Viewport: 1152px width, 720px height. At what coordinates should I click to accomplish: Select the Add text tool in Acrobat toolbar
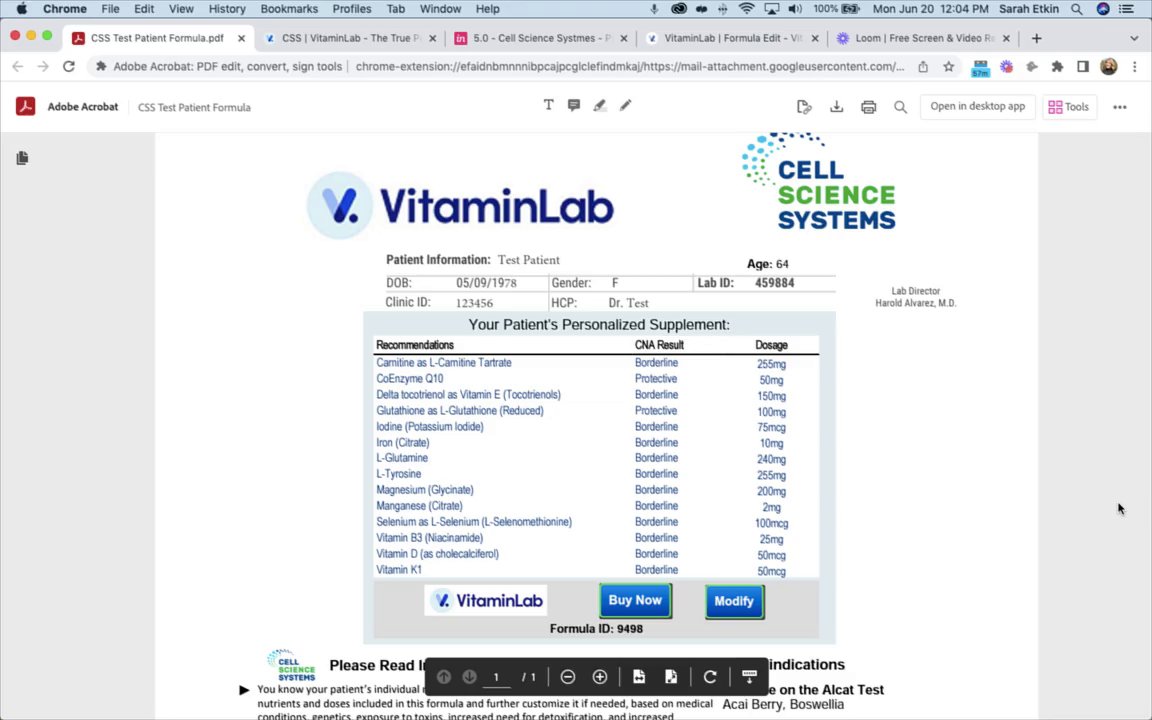tap(548, 105)
